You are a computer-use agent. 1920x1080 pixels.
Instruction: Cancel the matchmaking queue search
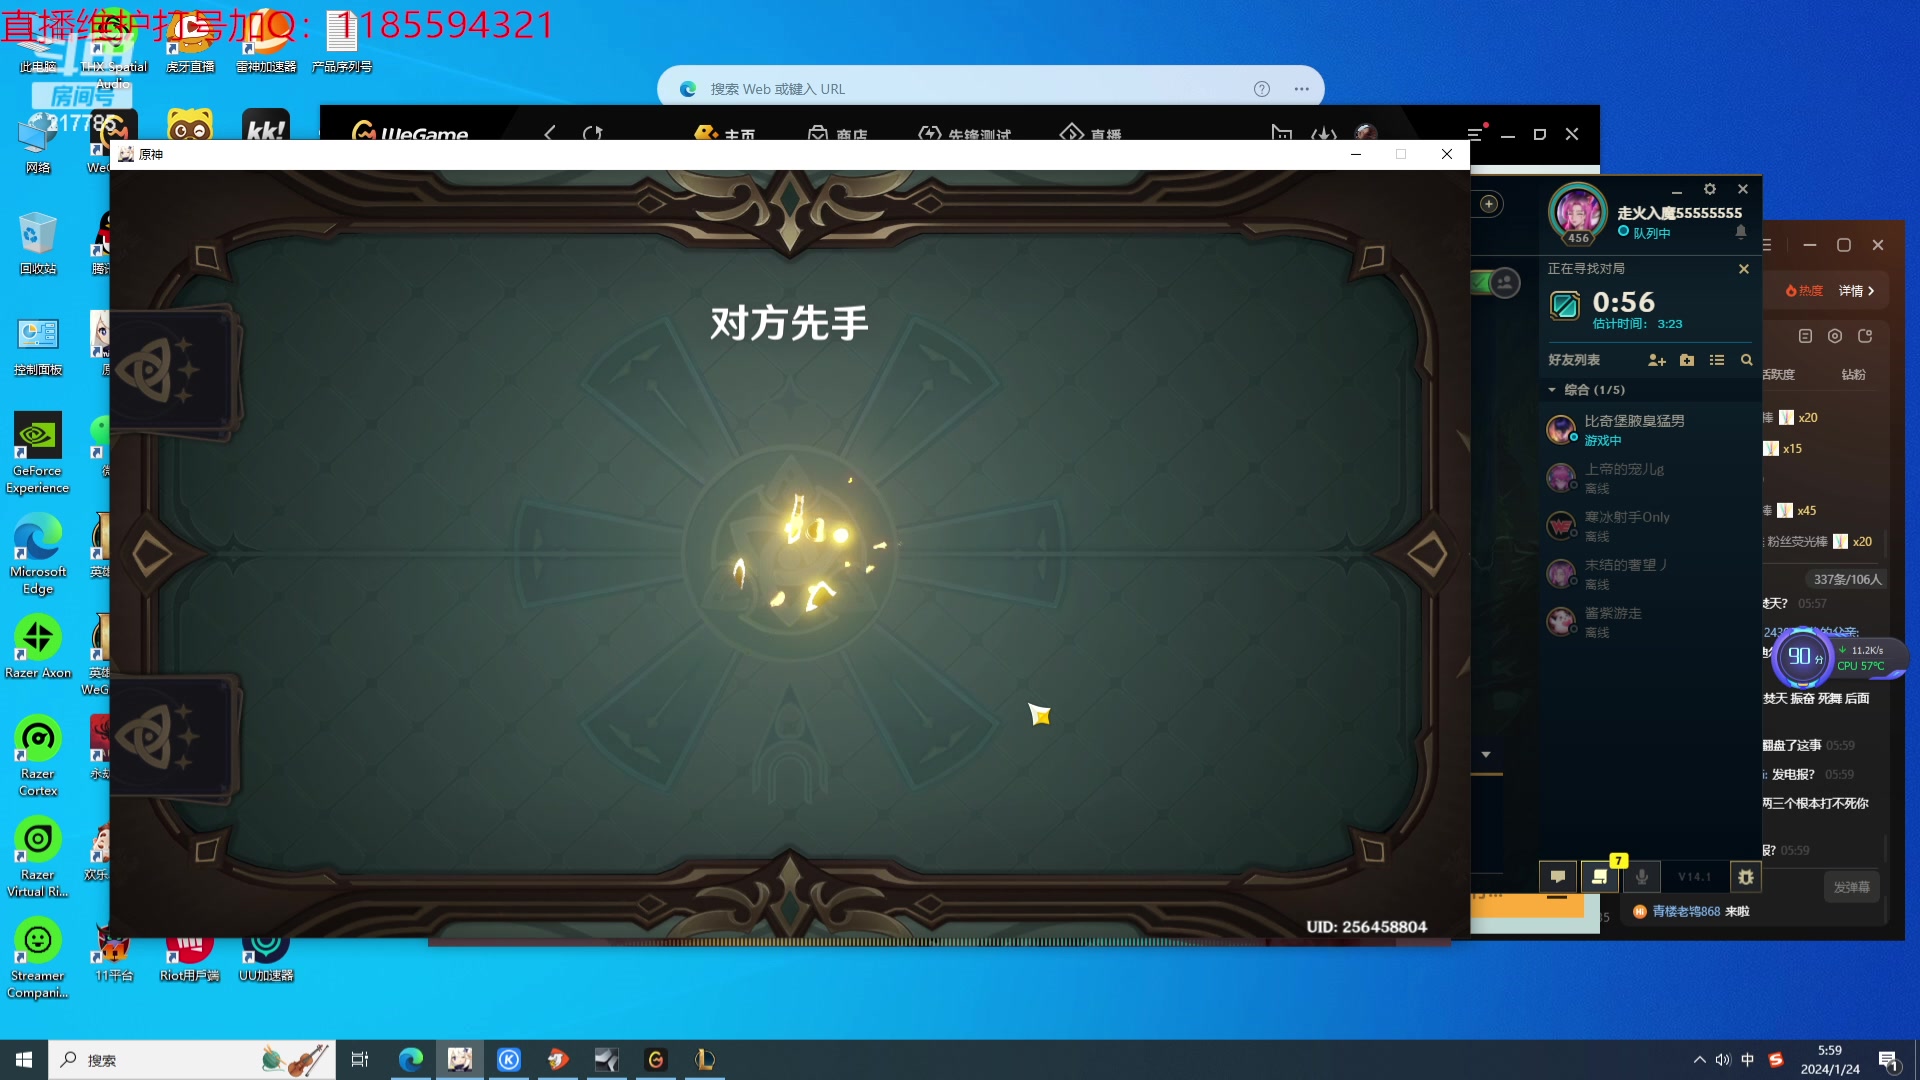(1744, 269)
